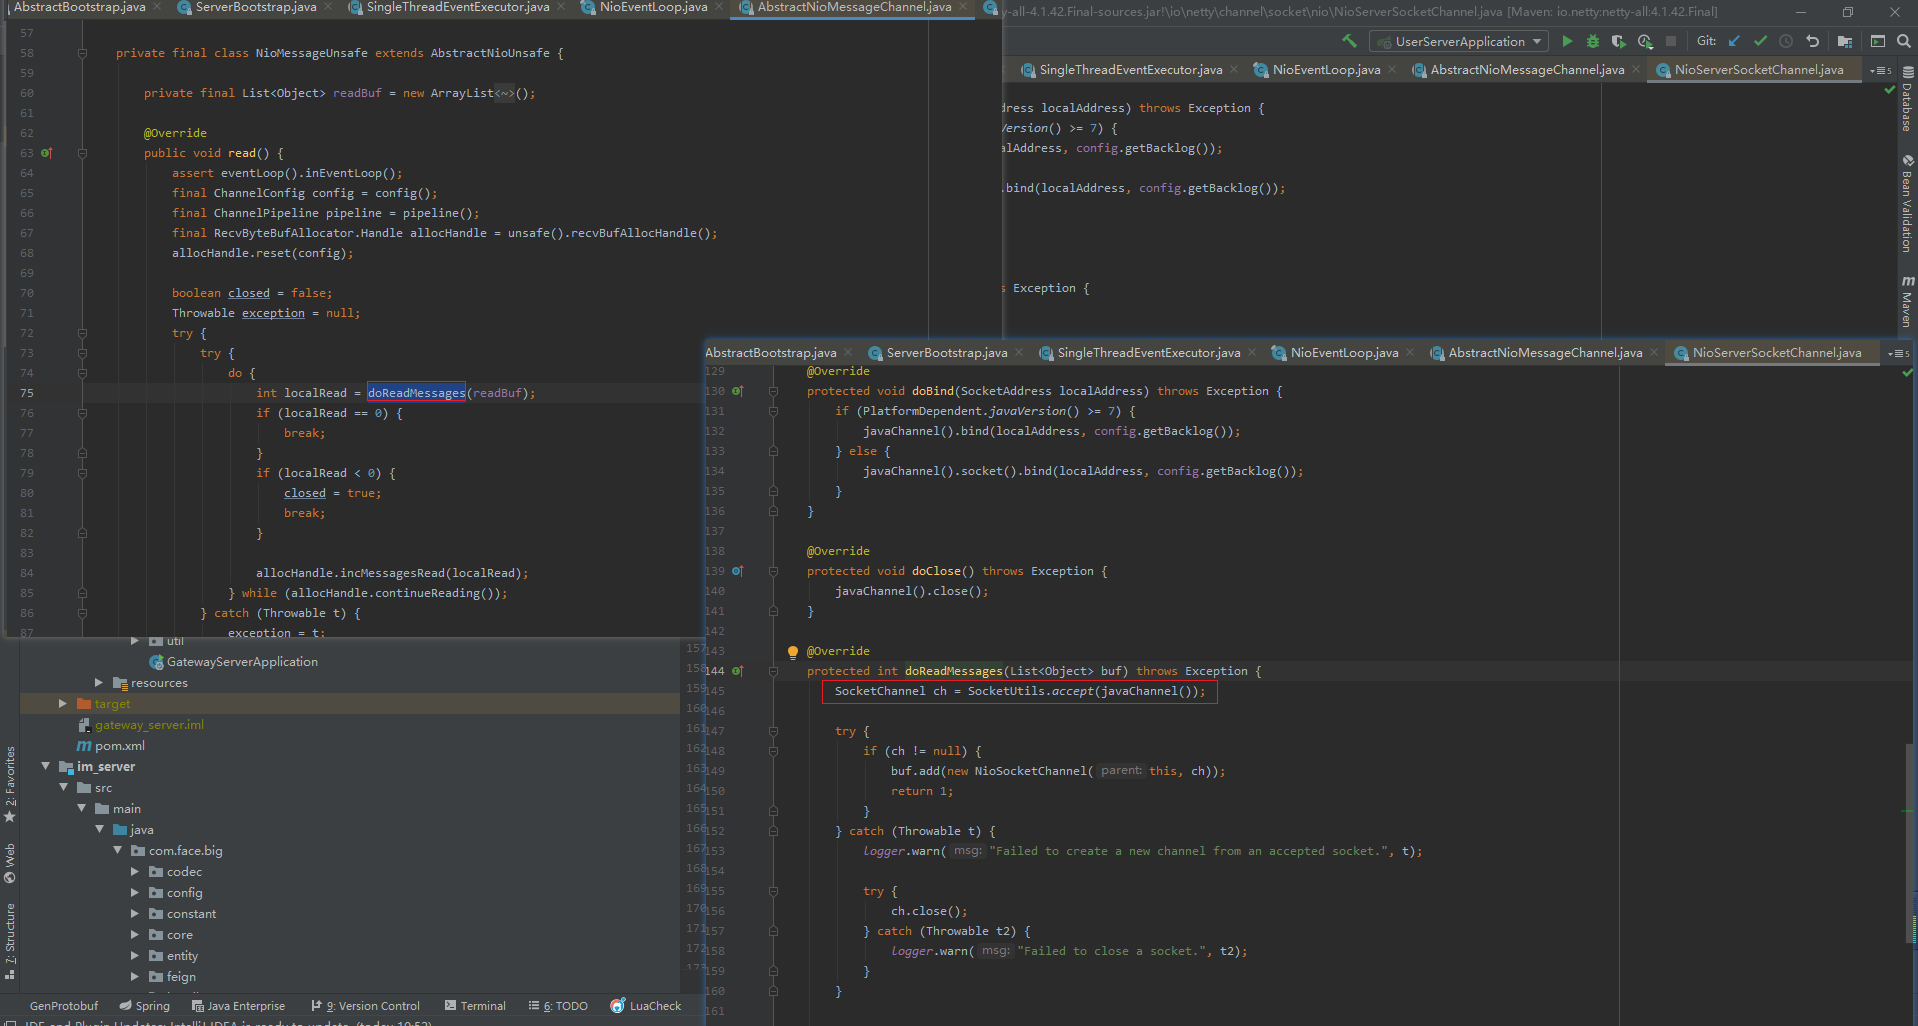Run with Coverage shield icon

[1618, 41]
